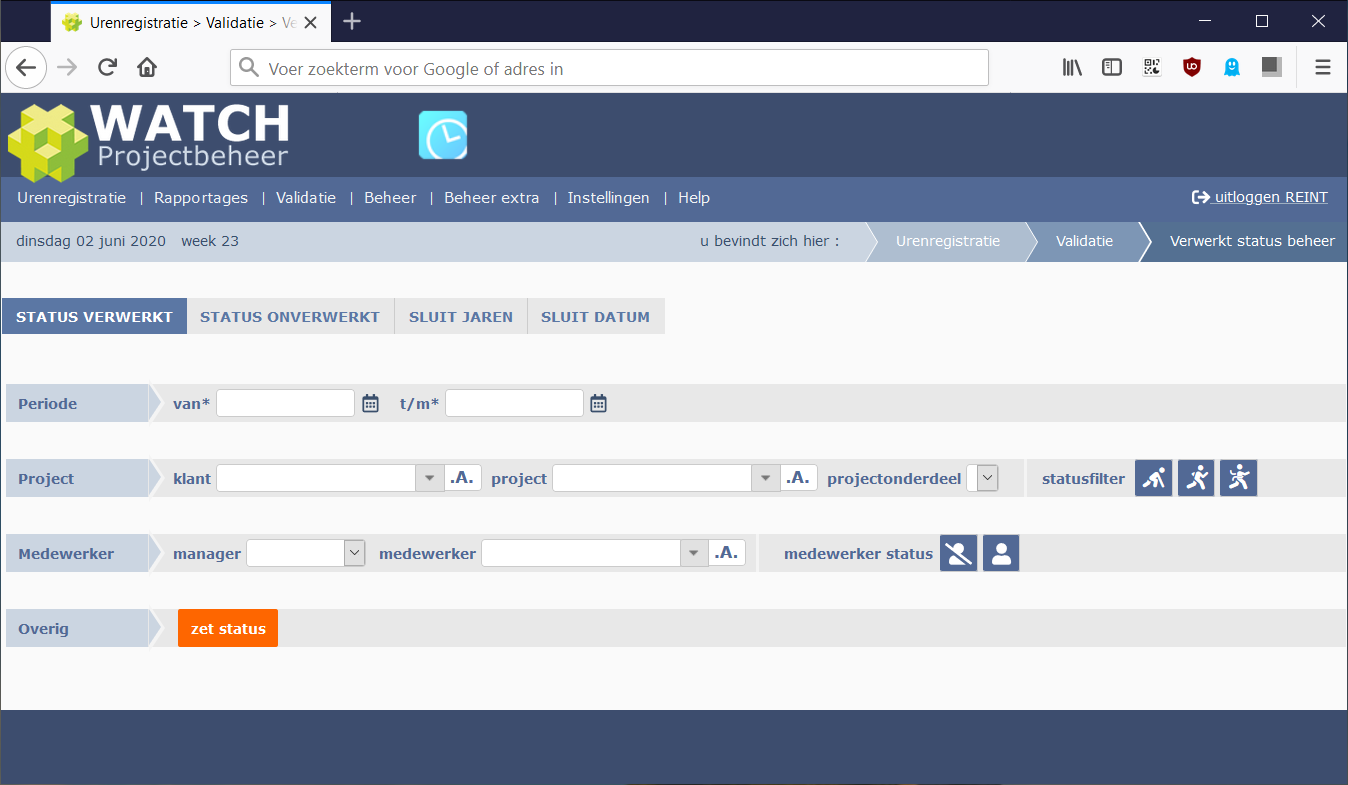Switch to STATUS ONVERWERKT tab

pos(290,317)
